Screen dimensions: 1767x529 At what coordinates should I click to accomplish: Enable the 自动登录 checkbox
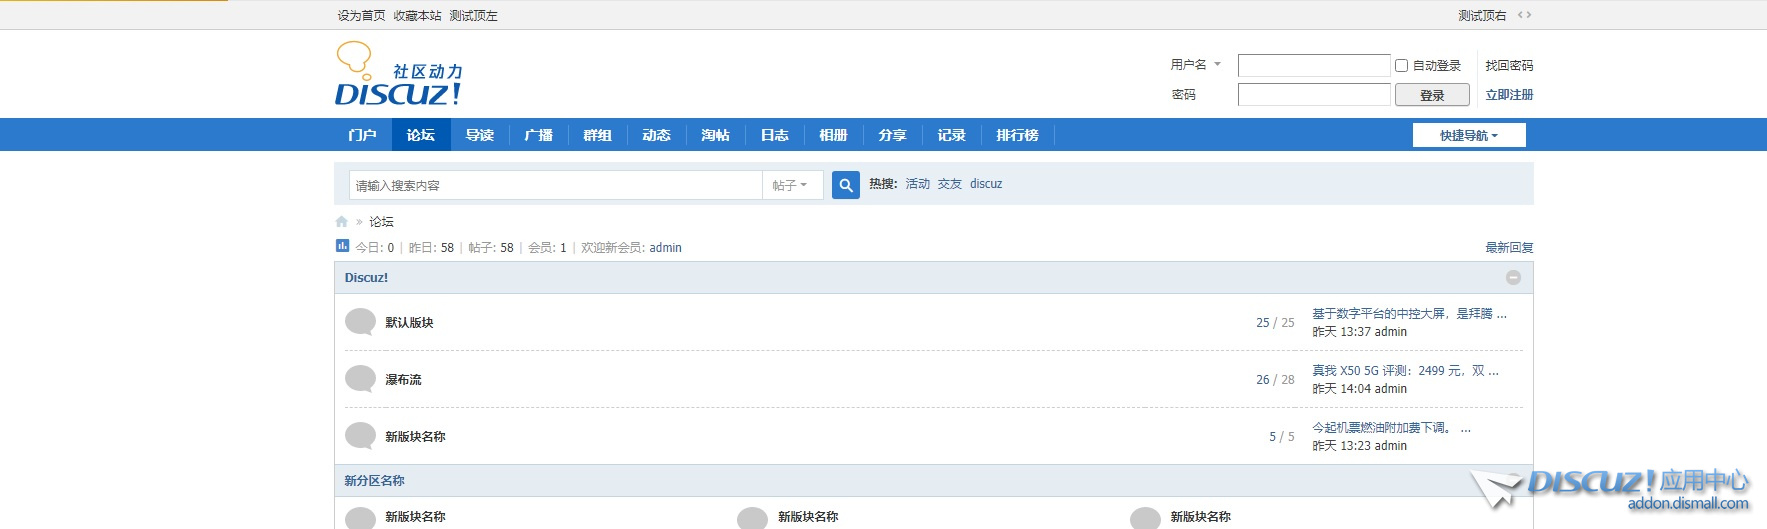[x=1401, y=66]
